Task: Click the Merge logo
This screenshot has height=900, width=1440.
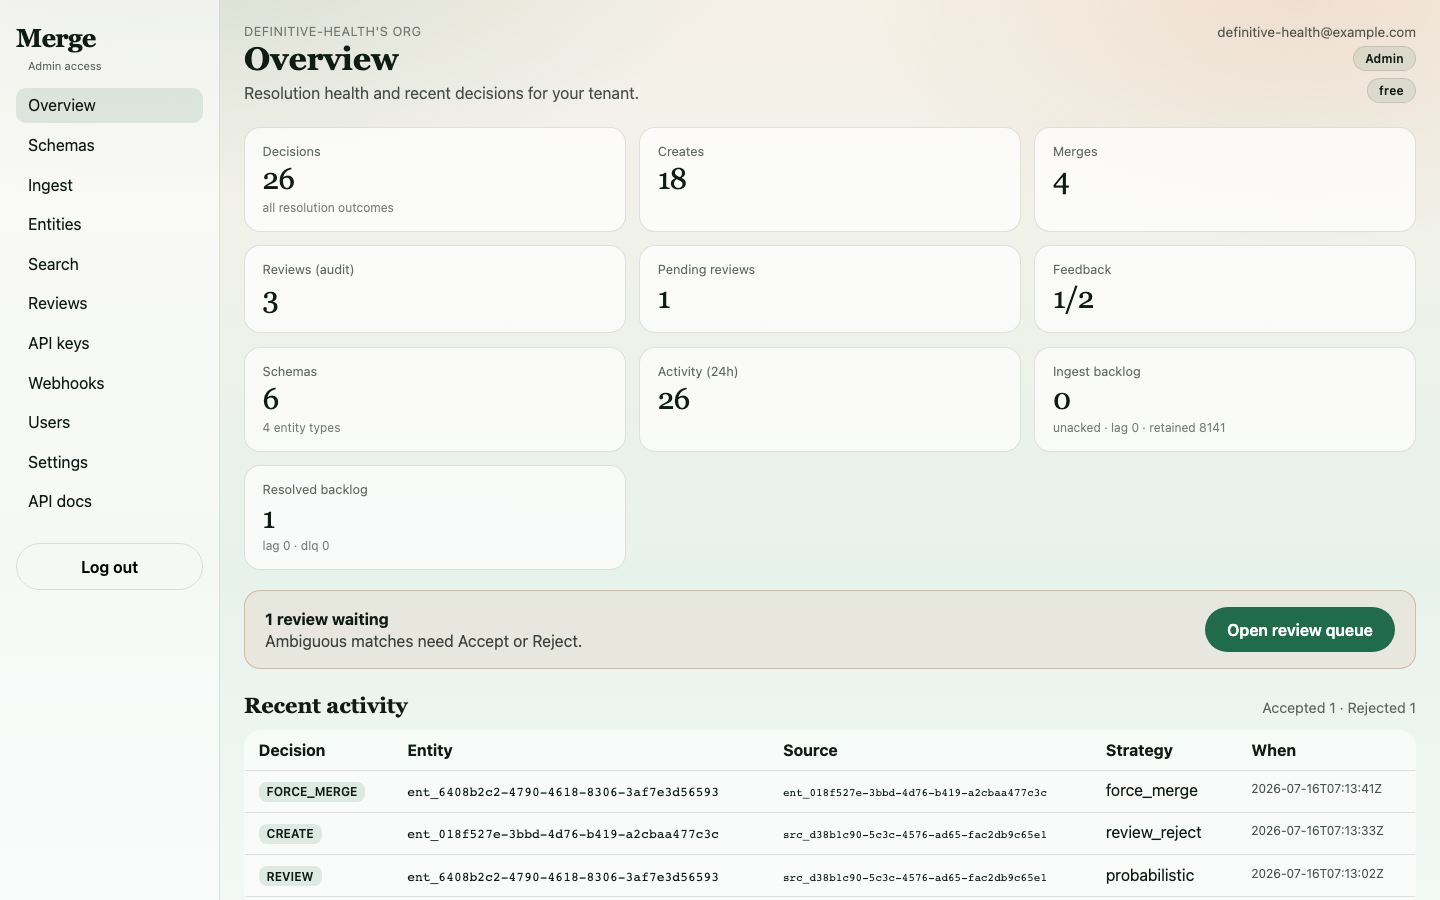Action: coord(56,39)
